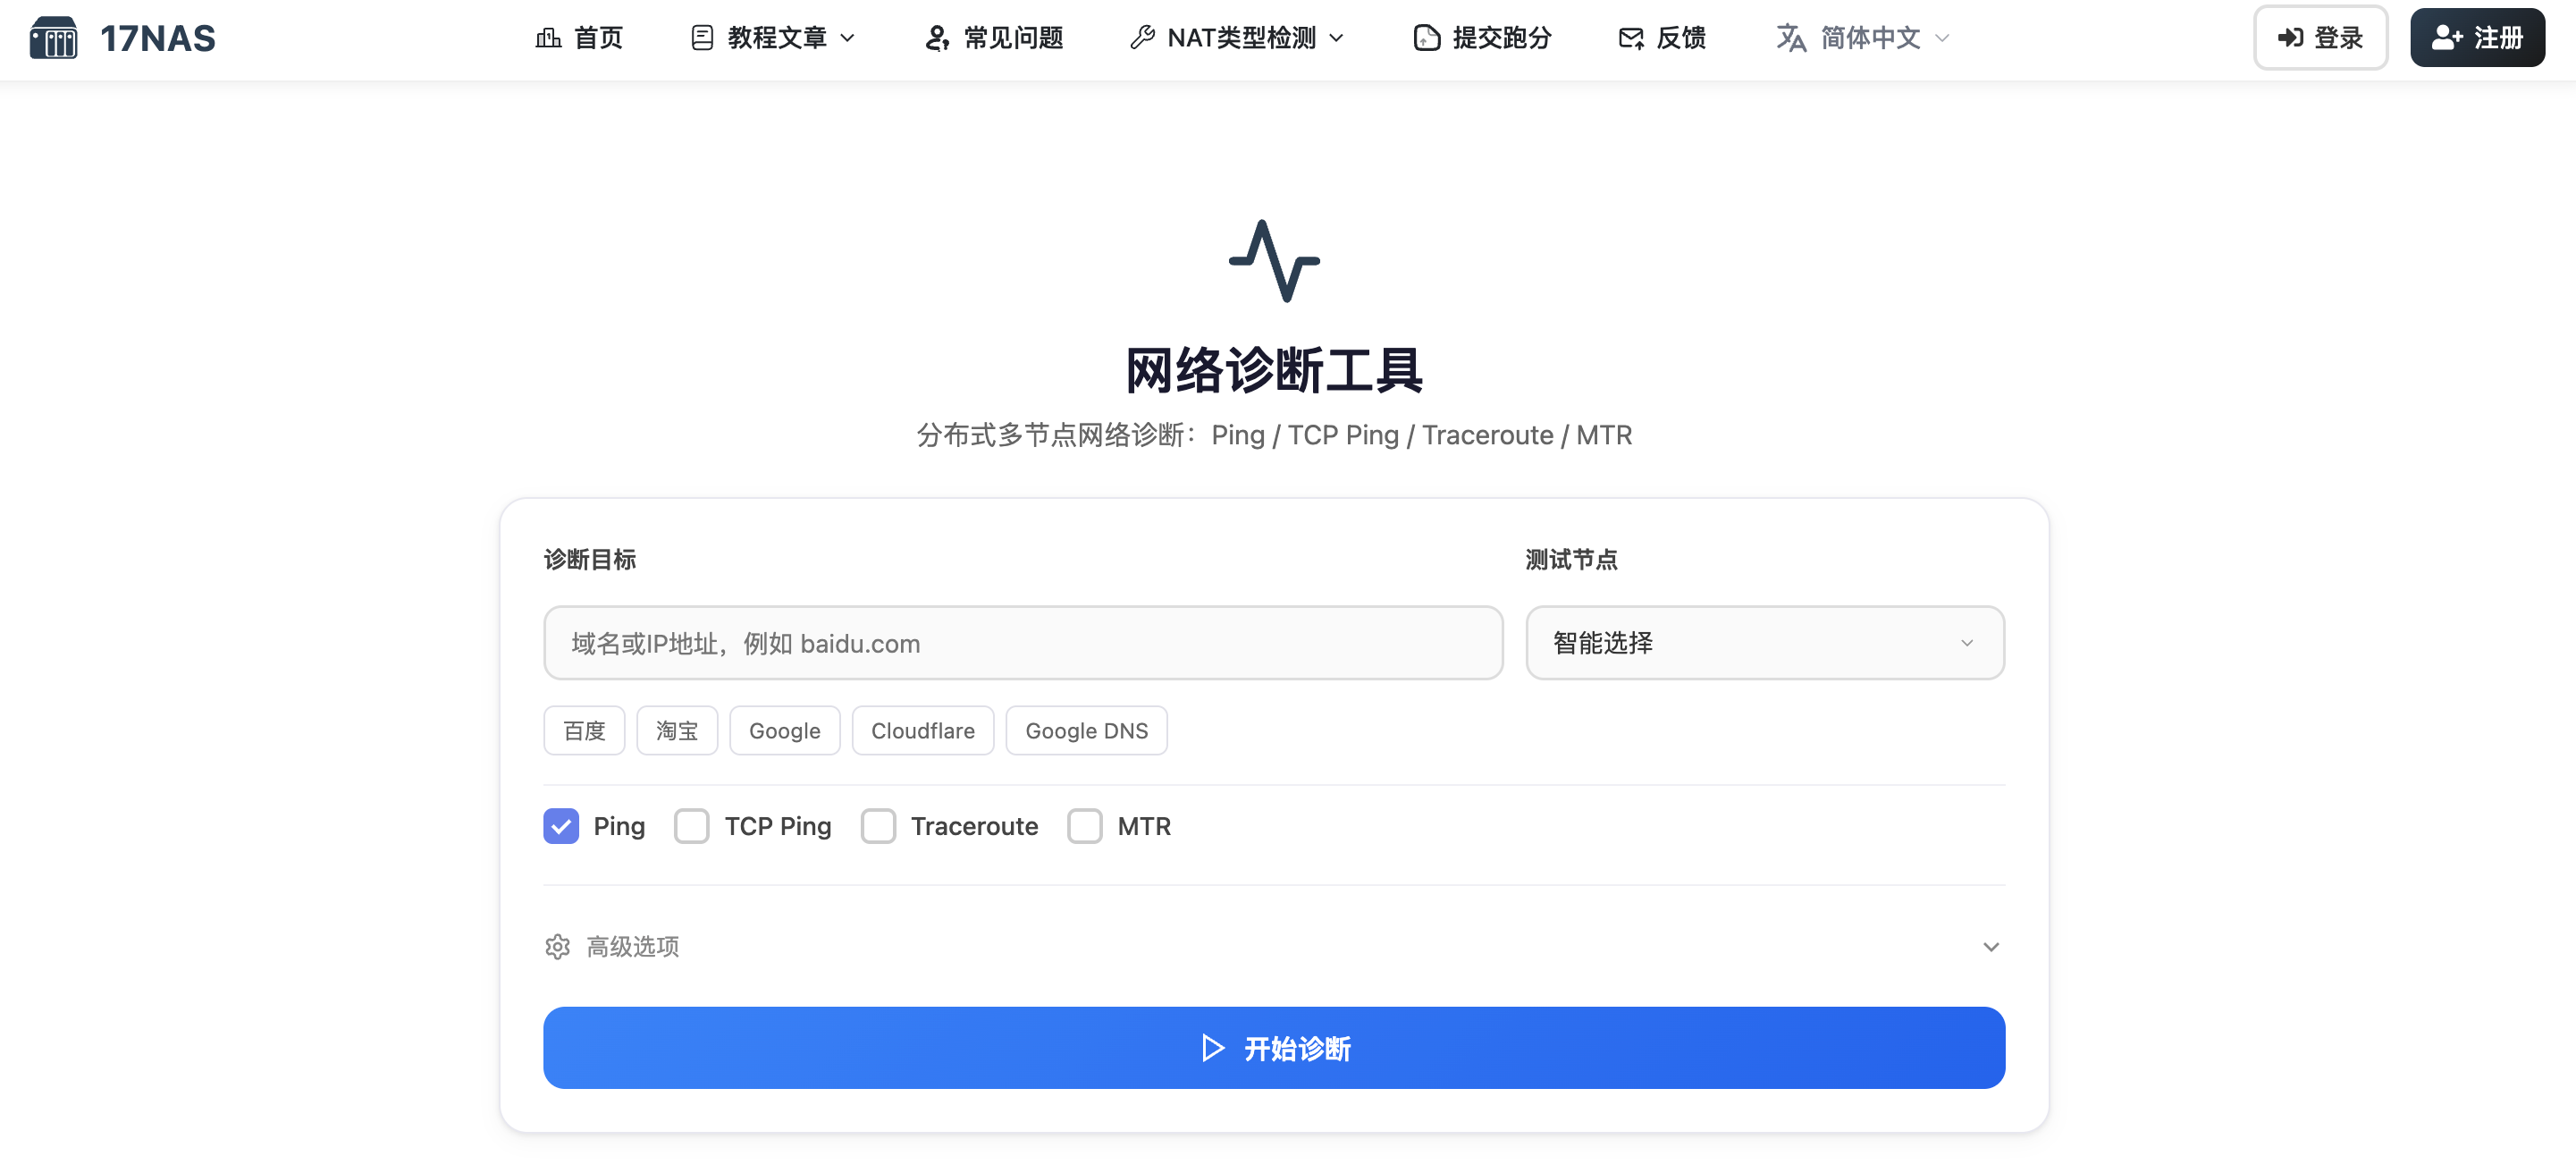Click the FAQ person icon
The image size is (2576, 1173).
pos(936,38)
